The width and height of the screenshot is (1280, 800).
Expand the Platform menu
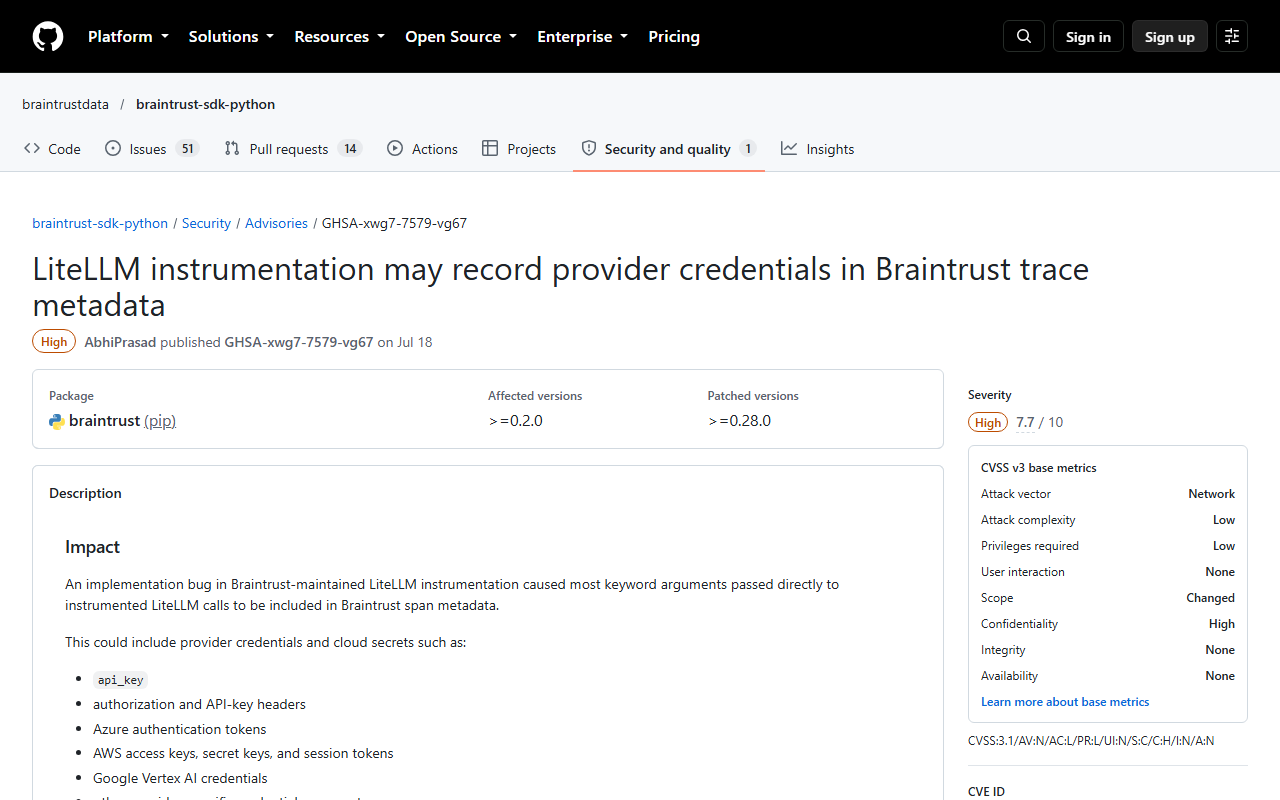click(x=128, y=36)
